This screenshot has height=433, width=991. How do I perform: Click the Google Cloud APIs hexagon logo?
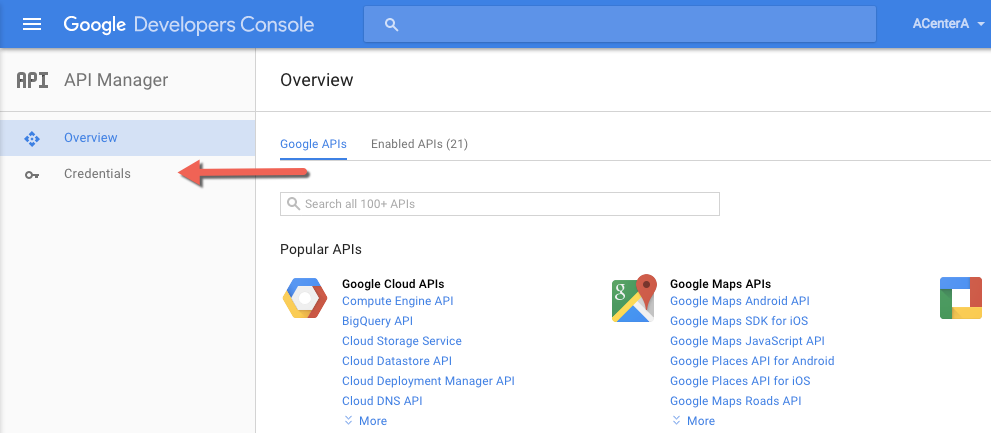click(305, 298)
